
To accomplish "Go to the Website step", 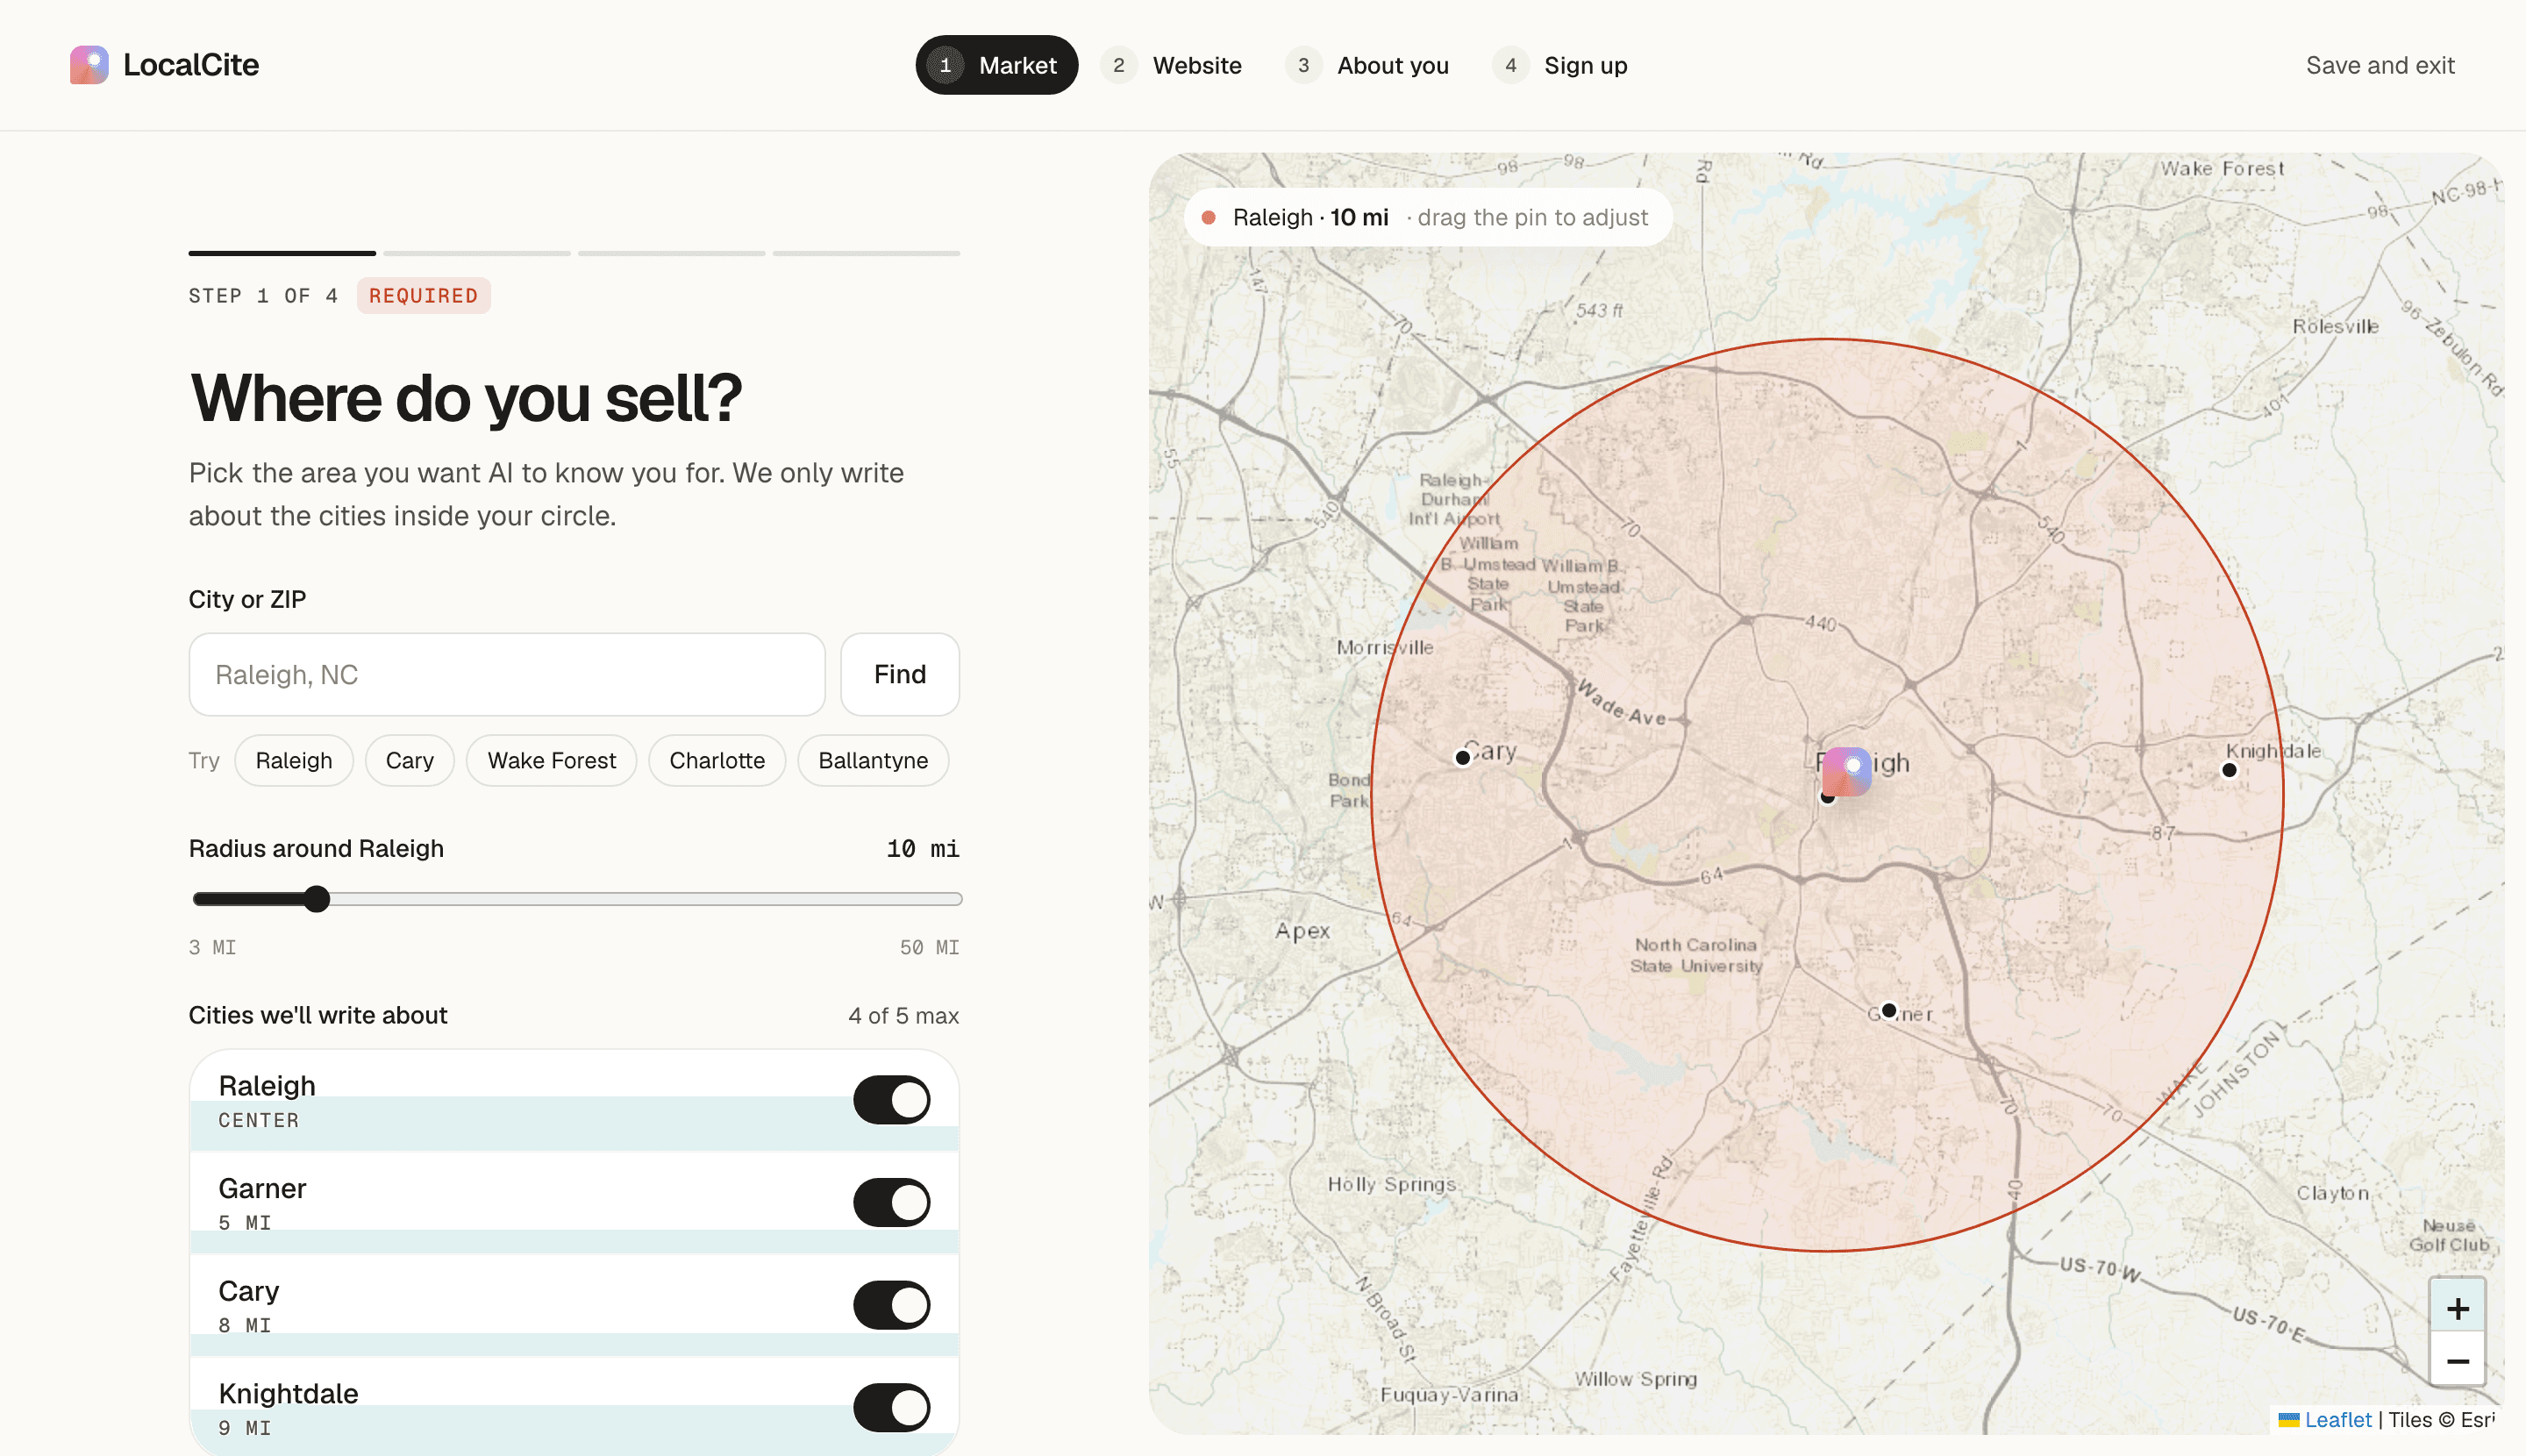I will pos(1171,65).
